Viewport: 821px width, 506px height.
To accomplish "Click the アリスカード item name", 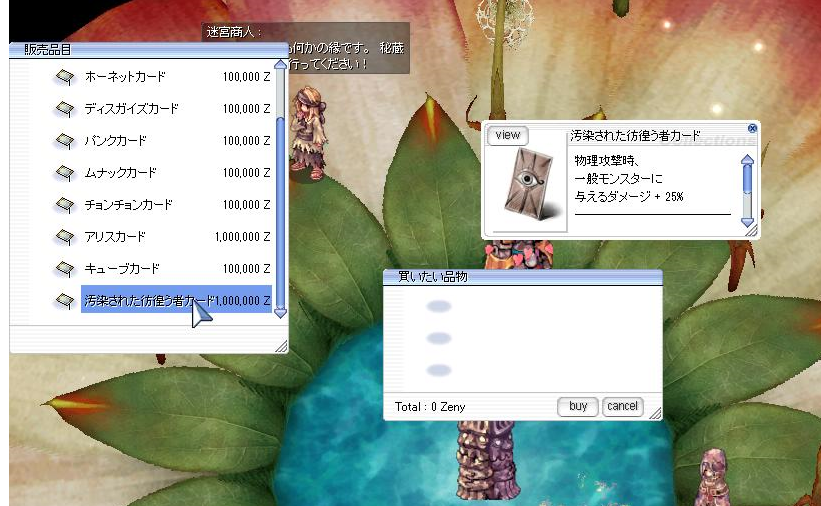I will point(115,237).
